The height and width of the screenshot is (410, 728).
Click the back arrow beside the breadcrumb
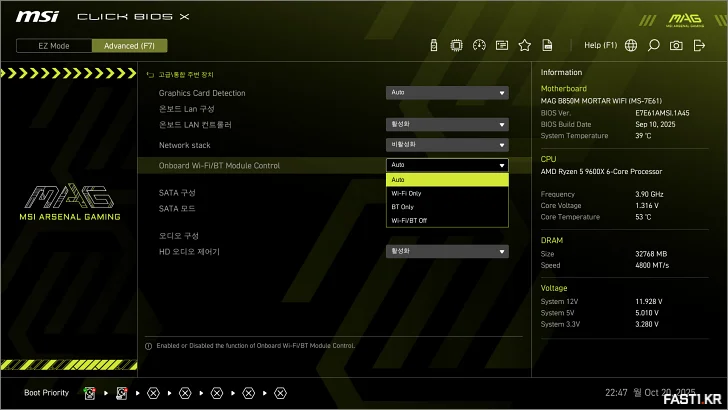tap(150, 75)
